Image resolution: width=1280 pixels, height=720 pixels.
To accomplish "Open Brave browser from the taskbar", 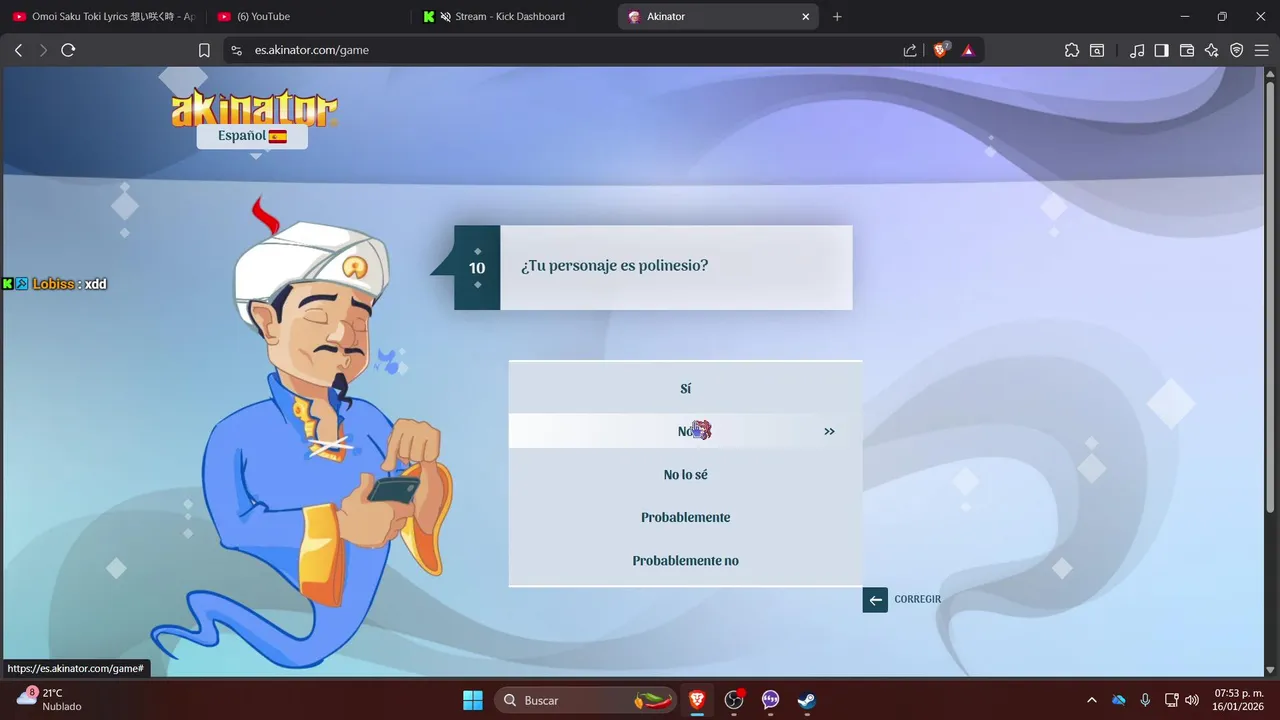I will (x=697, y=700).
